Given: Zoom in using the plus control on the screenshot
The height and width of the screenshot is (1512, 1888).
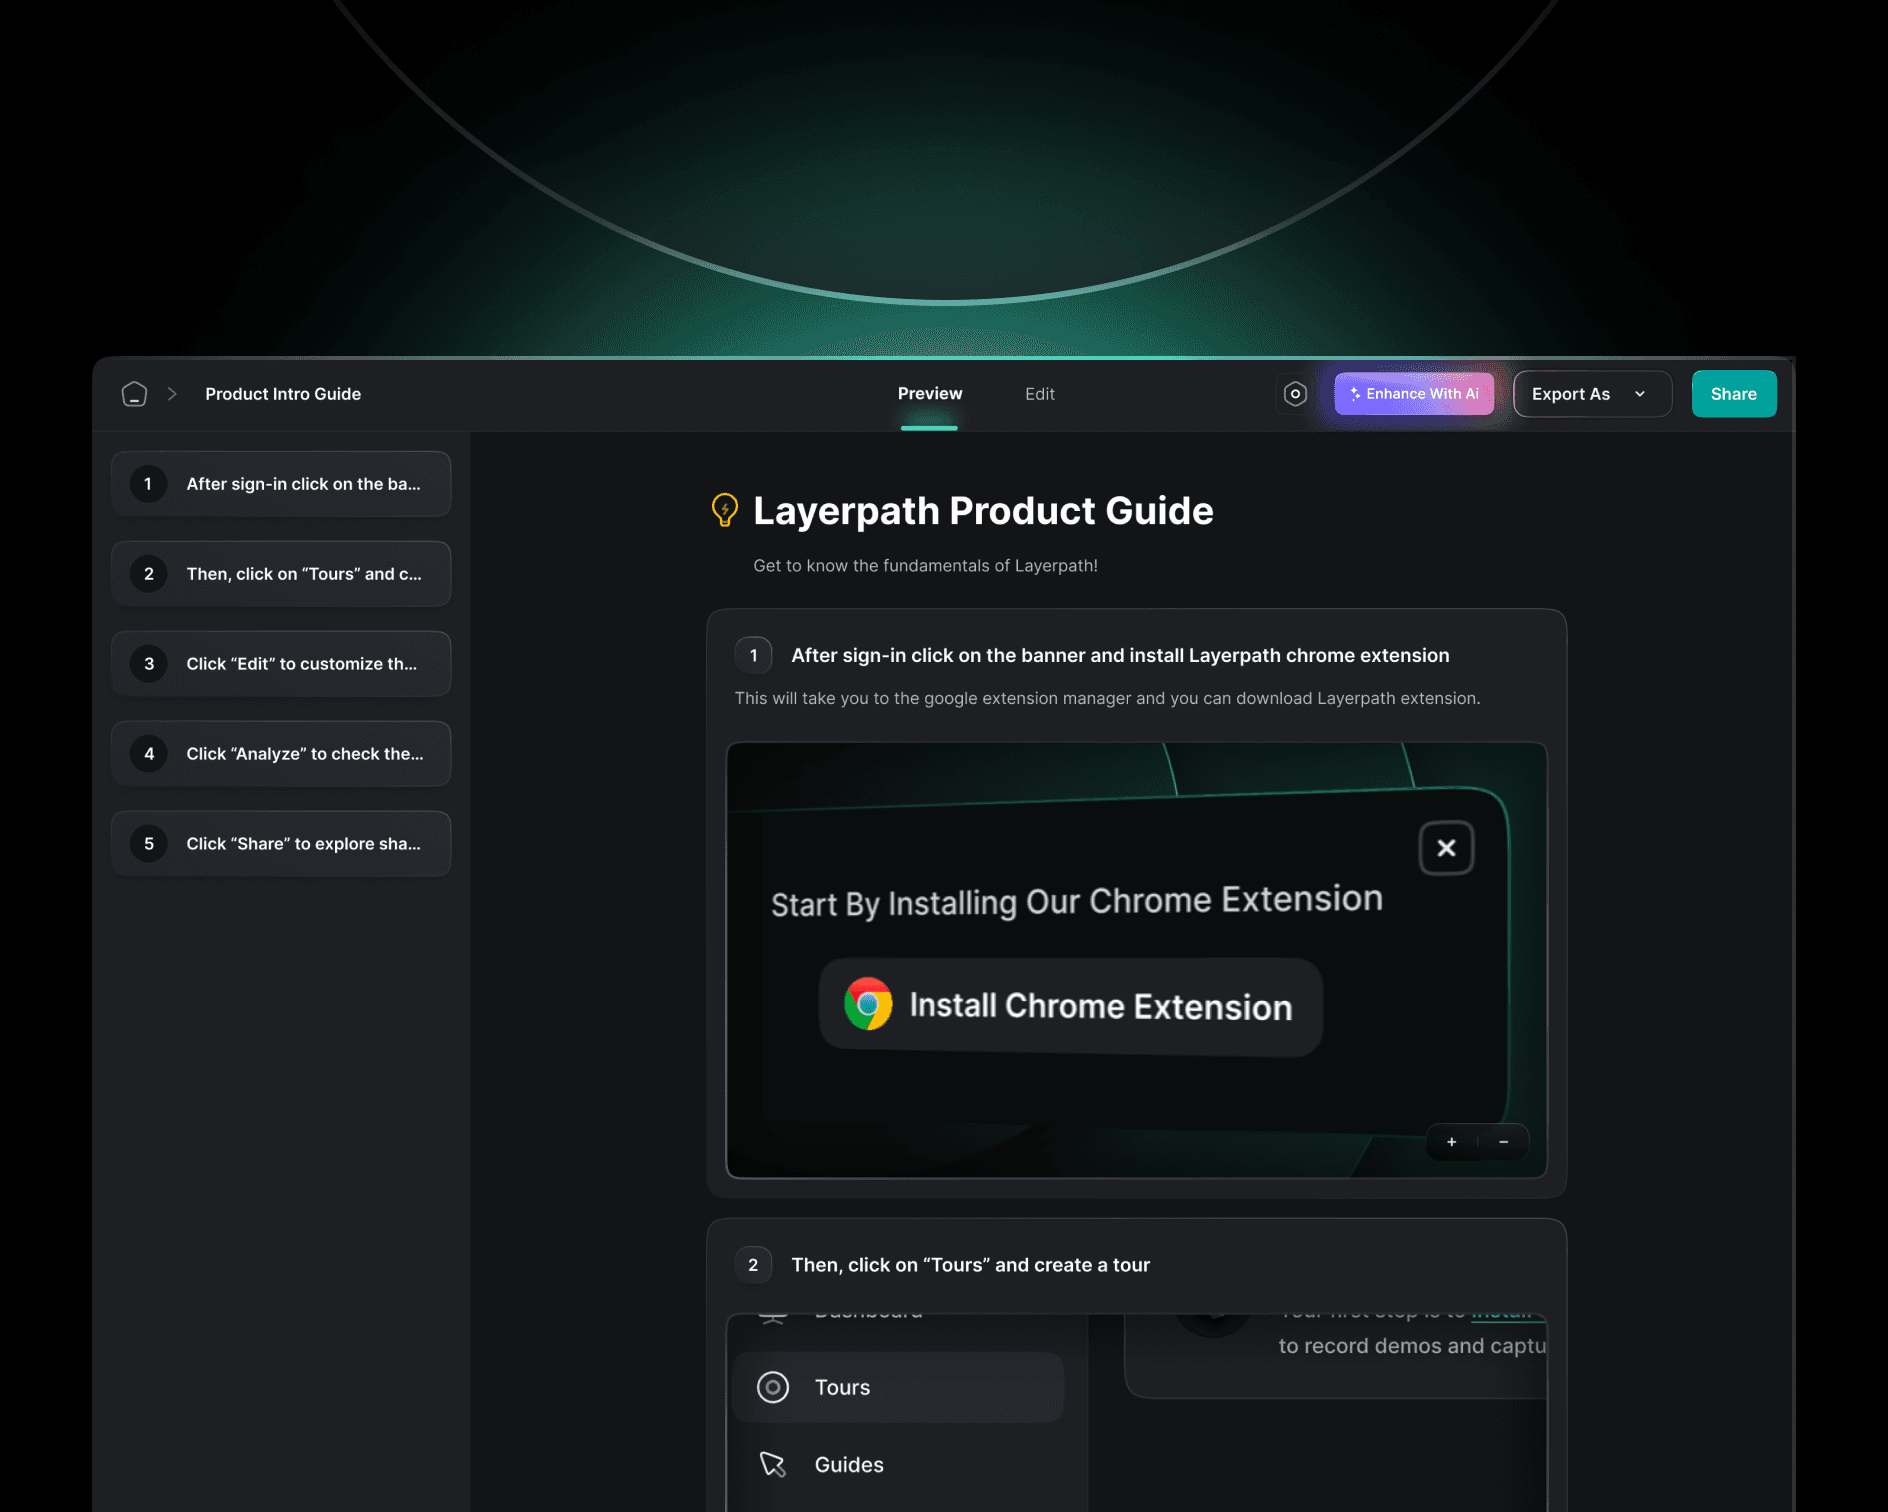Looking at the screenshot, I should (1451, 1141).
